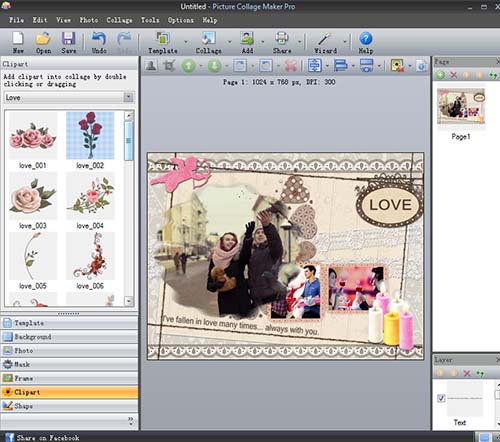Open the Help question mark icon
This screenshot has height=442, width=500.
click(366, 38)
